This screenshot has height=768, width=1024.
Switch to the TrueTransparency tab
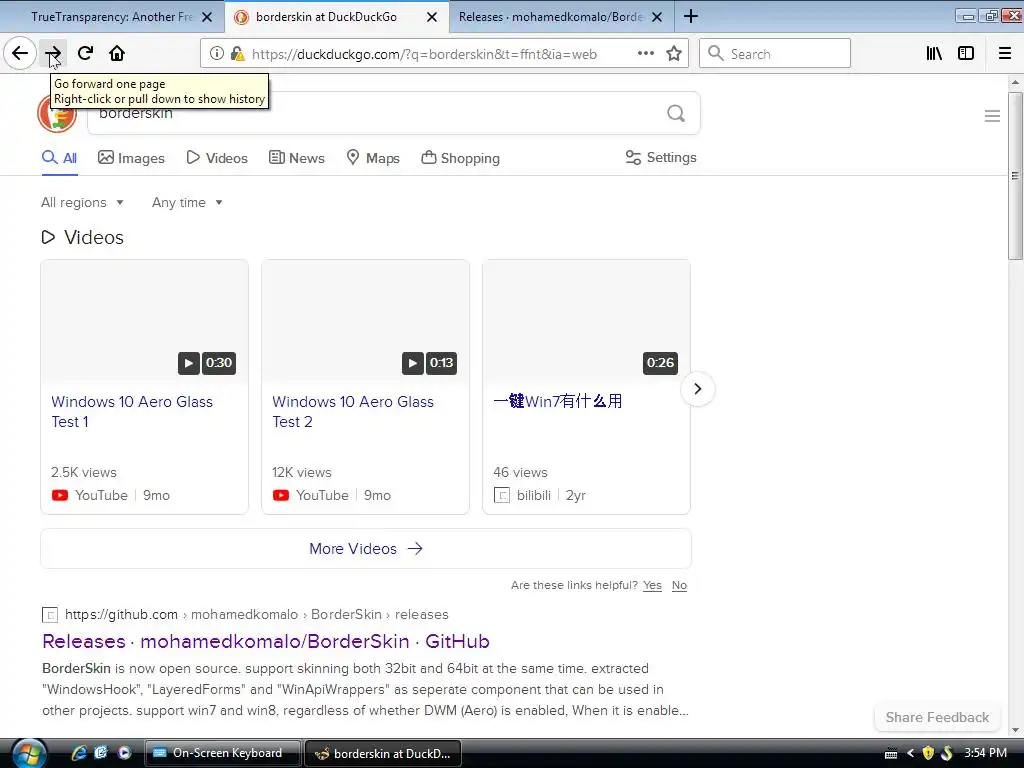pyautogui.click(x=112, y=17)
